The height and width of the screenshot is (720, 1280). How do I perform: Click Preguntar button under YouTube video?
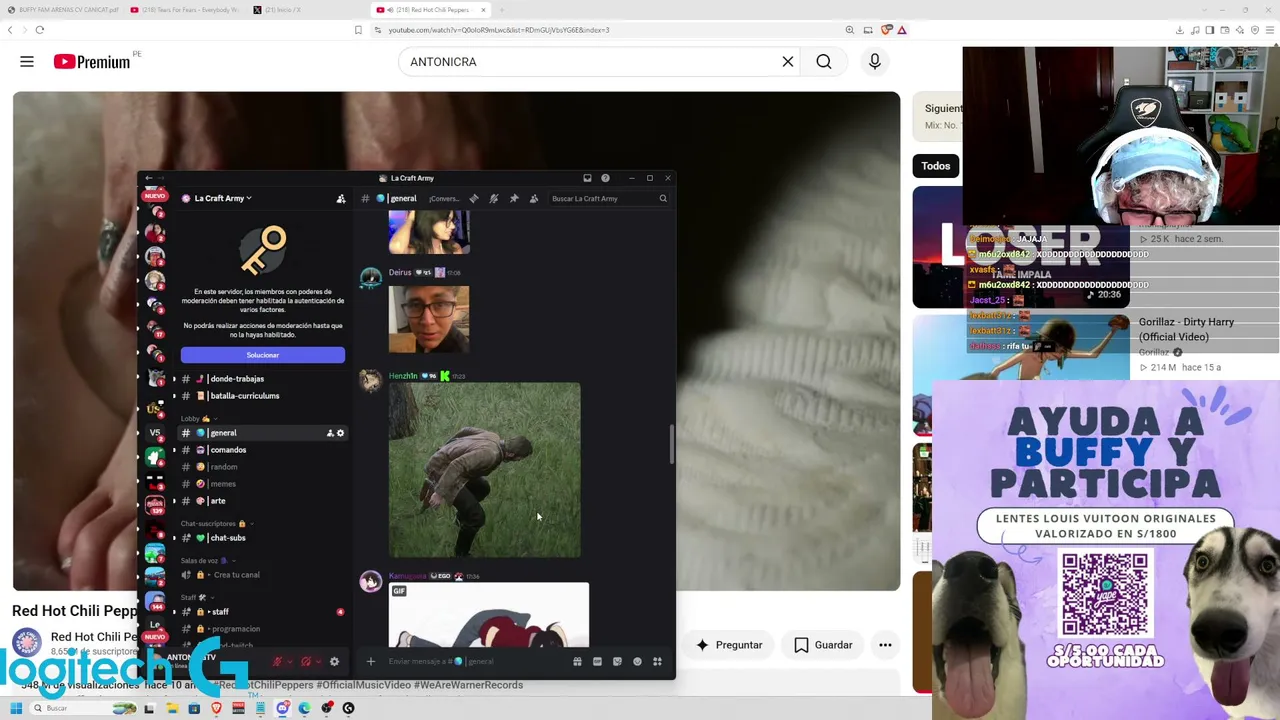tap(729, 645)
